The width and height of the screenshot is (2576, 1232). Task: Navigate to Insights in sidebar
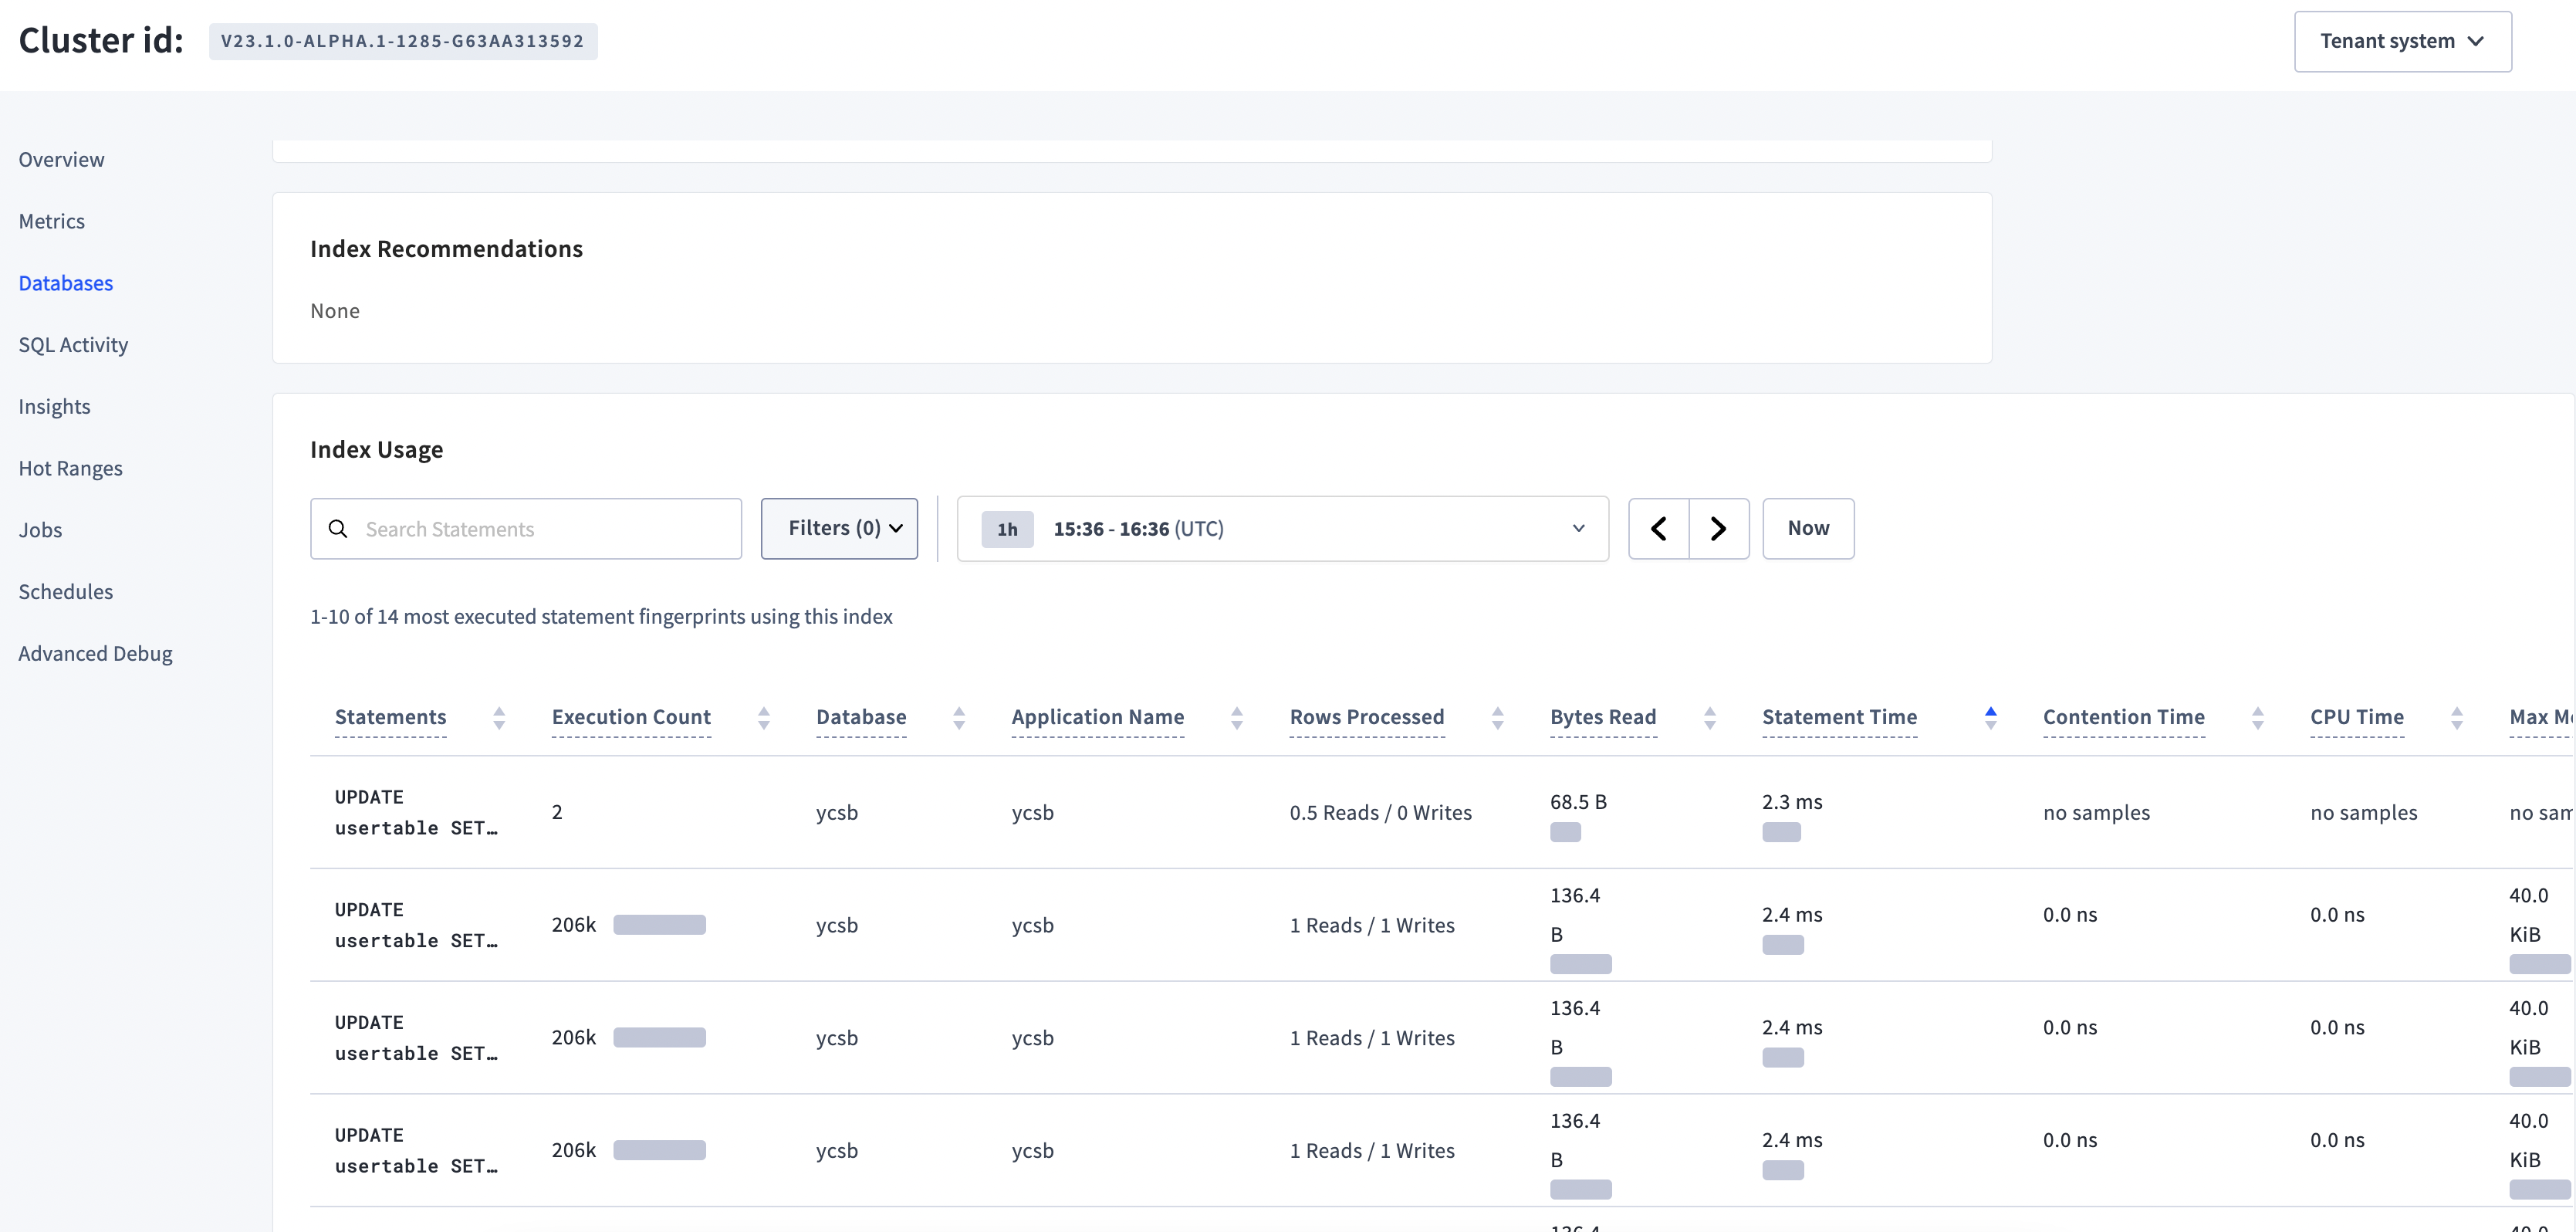point(54,406)
